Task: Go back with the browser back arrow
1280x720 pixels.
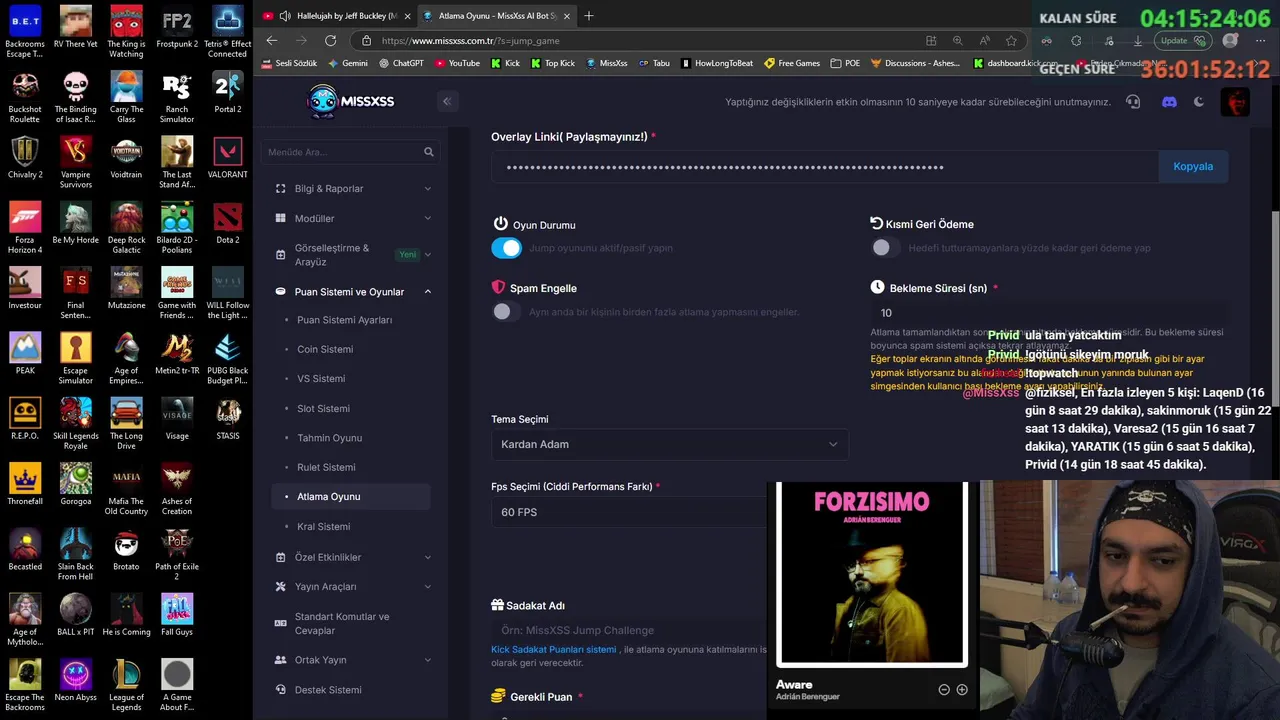Action: pos(272,41)
